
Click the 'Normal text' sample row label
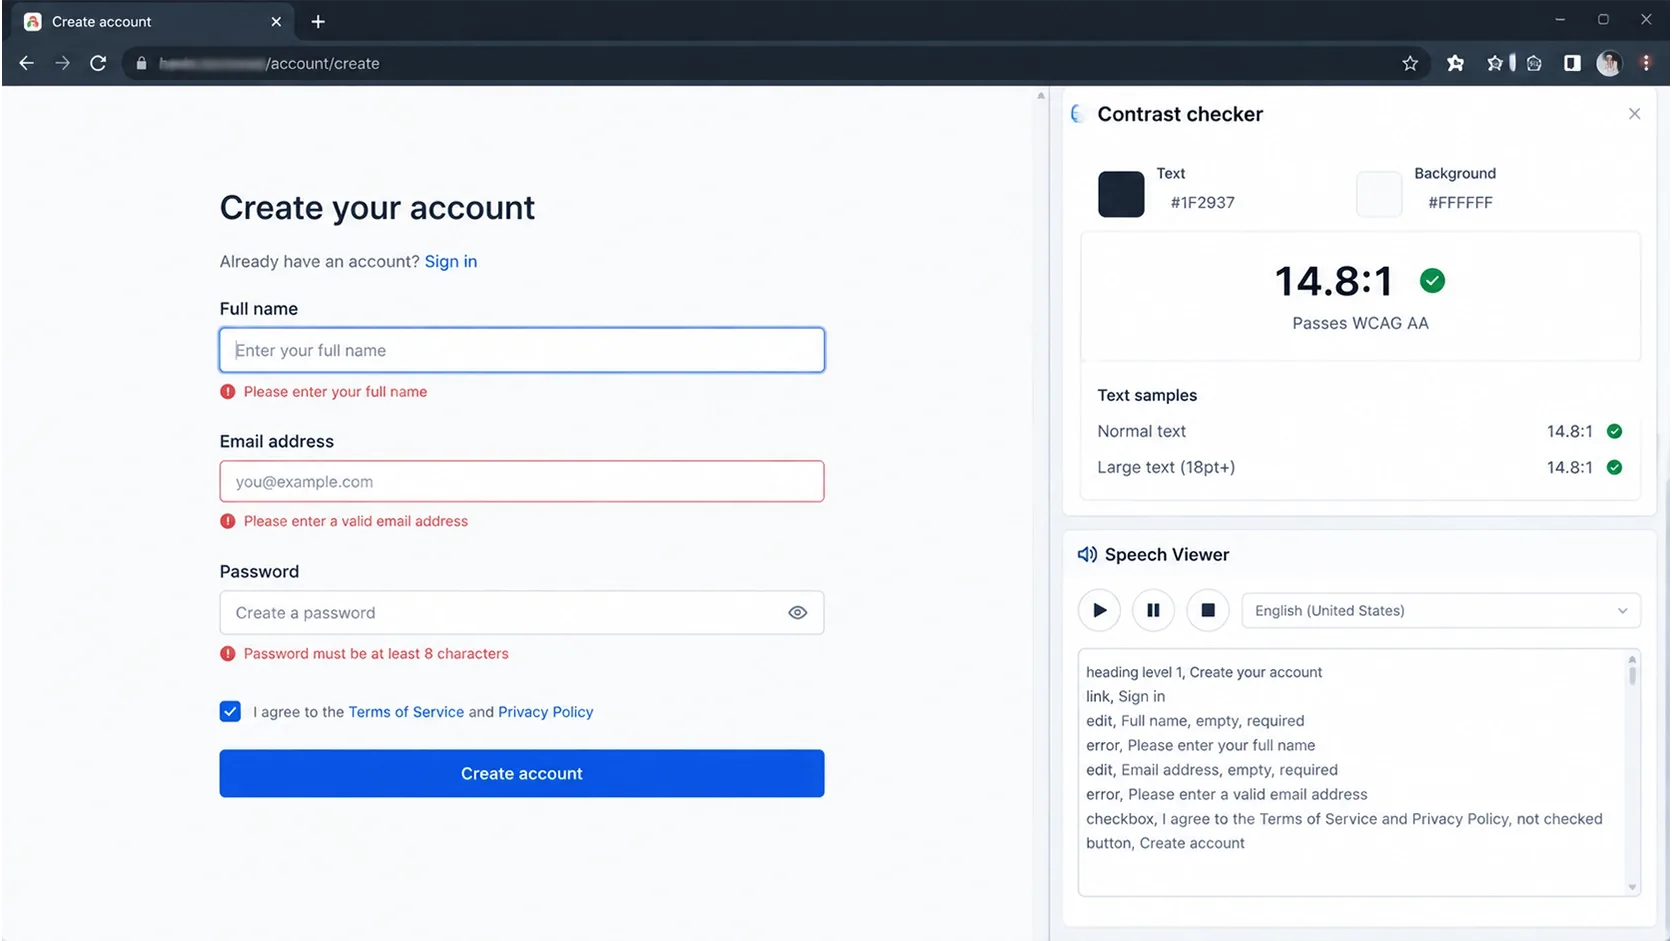coord(1141,431)
